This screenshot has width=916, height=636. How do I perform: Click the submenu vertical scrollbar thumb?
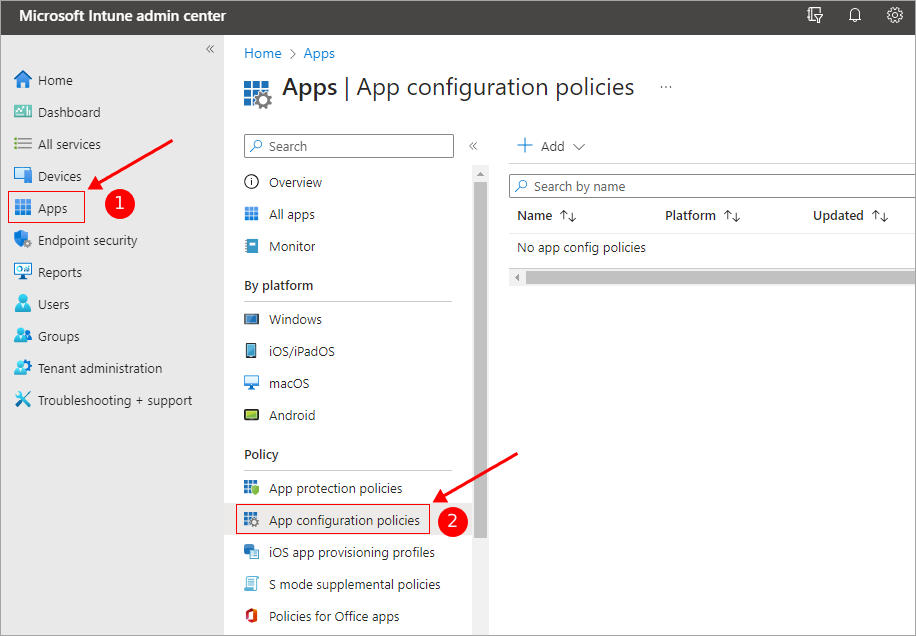[480, 359]
